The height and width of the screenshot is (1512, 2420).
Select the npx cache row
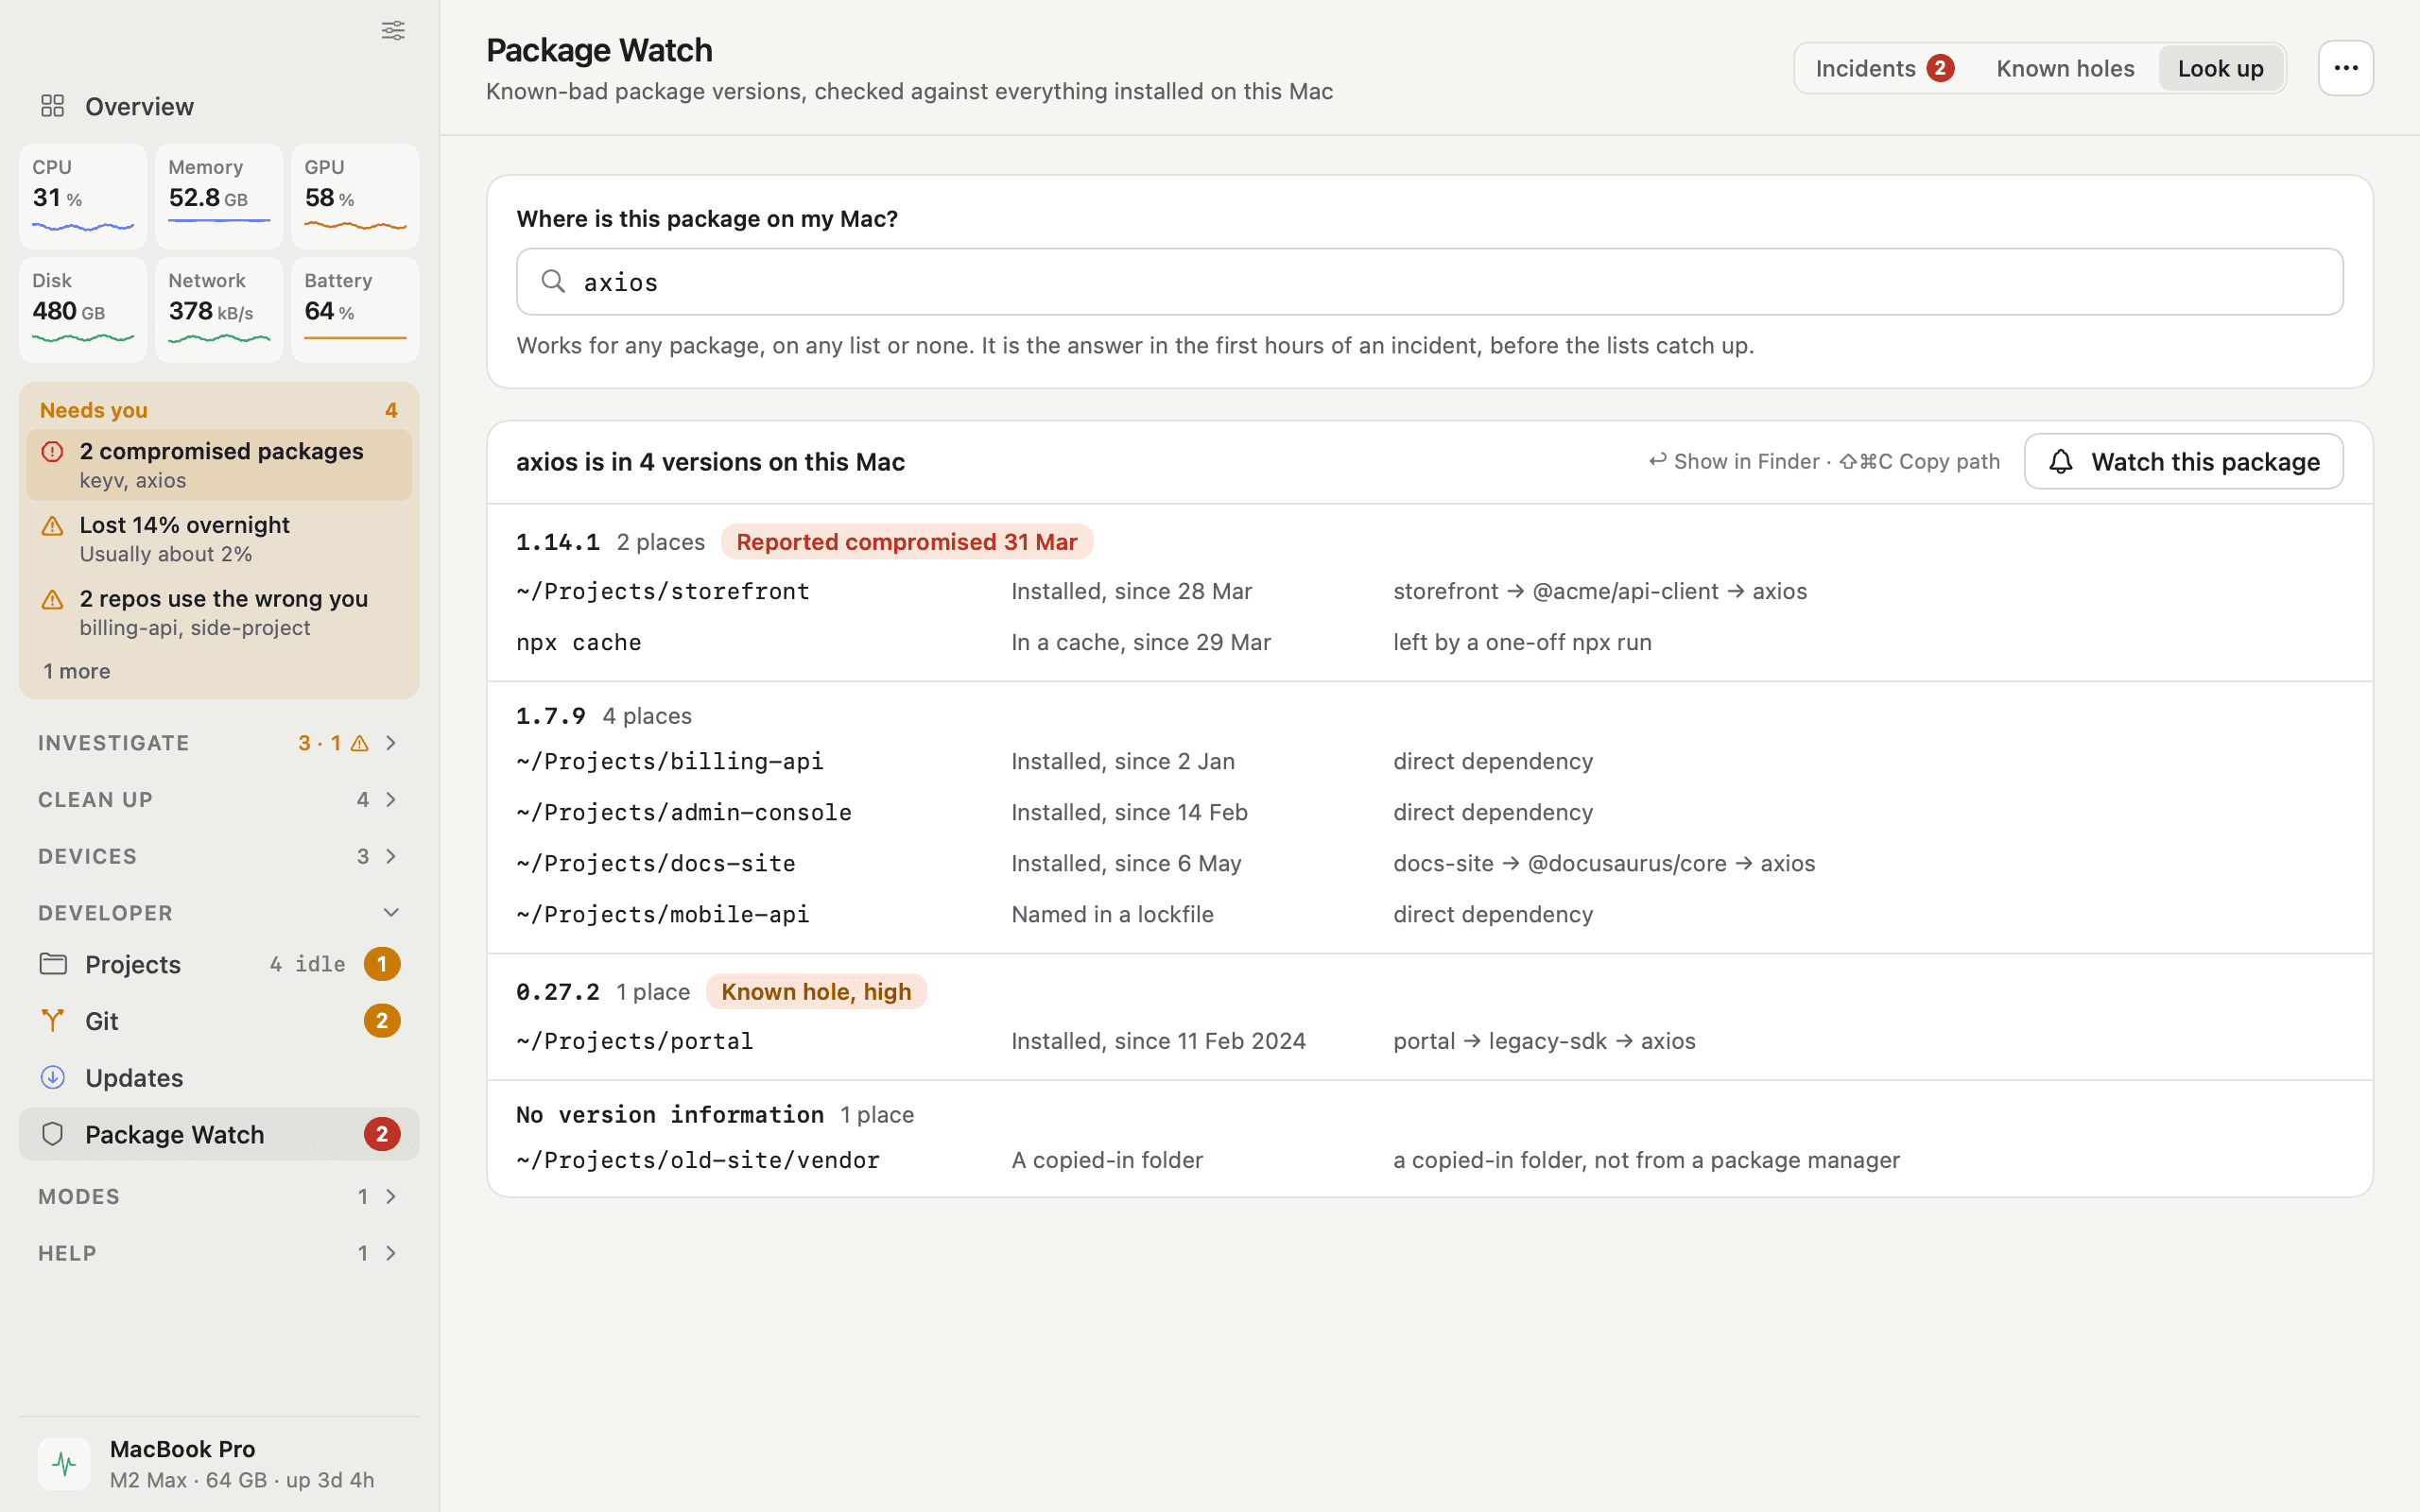click(x=1430, y=642)
